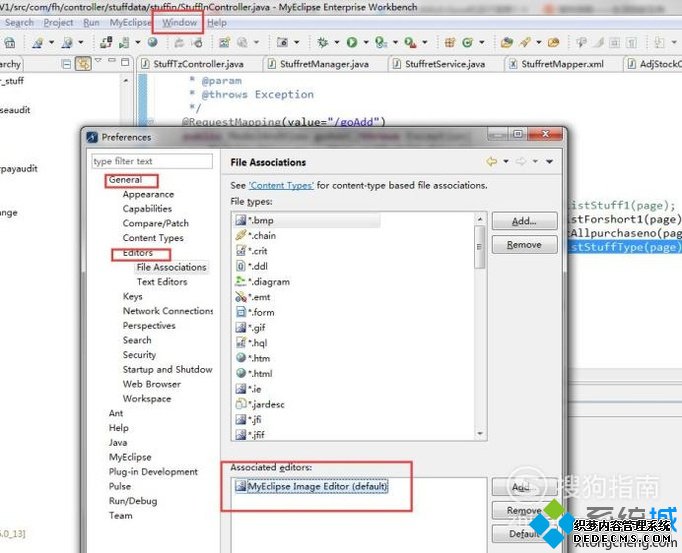This screenshot has width=682, height=553.
Task: Select the *.chain file type
Action: pos(256,235)
